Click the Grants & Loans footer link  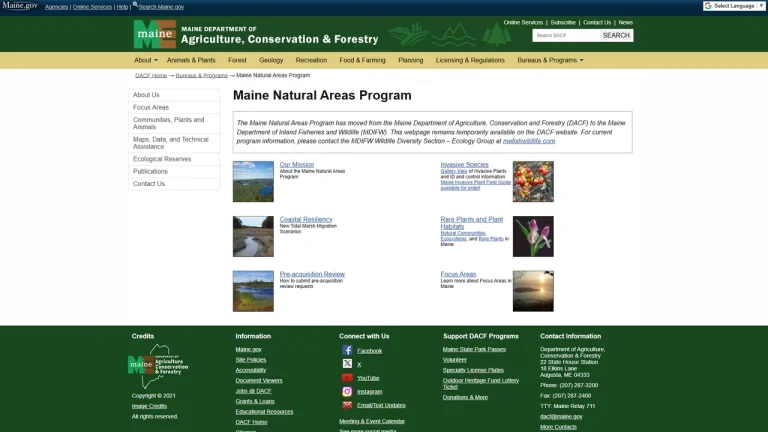coord(255,401)
